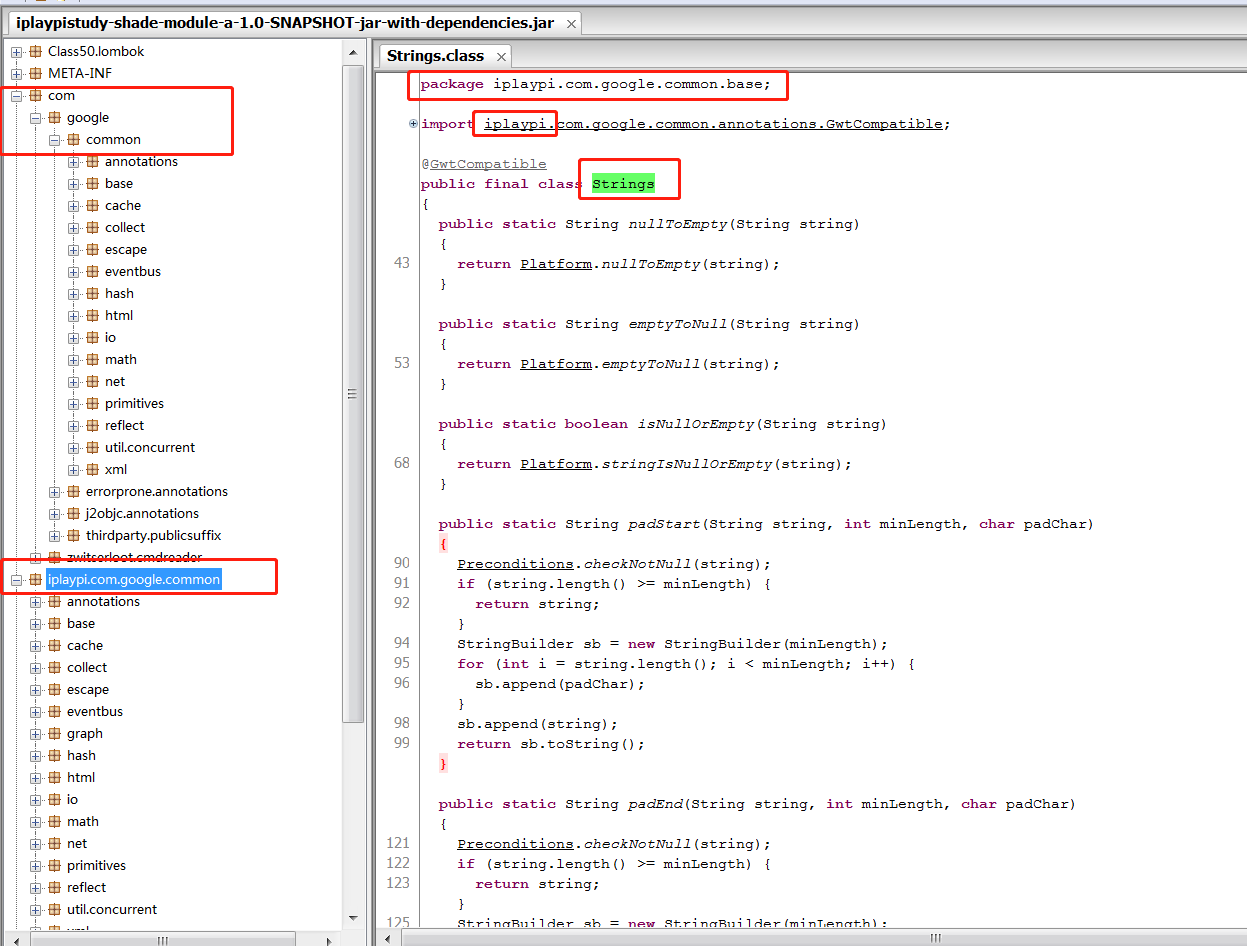Screen dimensions: 1247x946
Task: Collapse the common node under google
Action: click(x=54, y=139)
